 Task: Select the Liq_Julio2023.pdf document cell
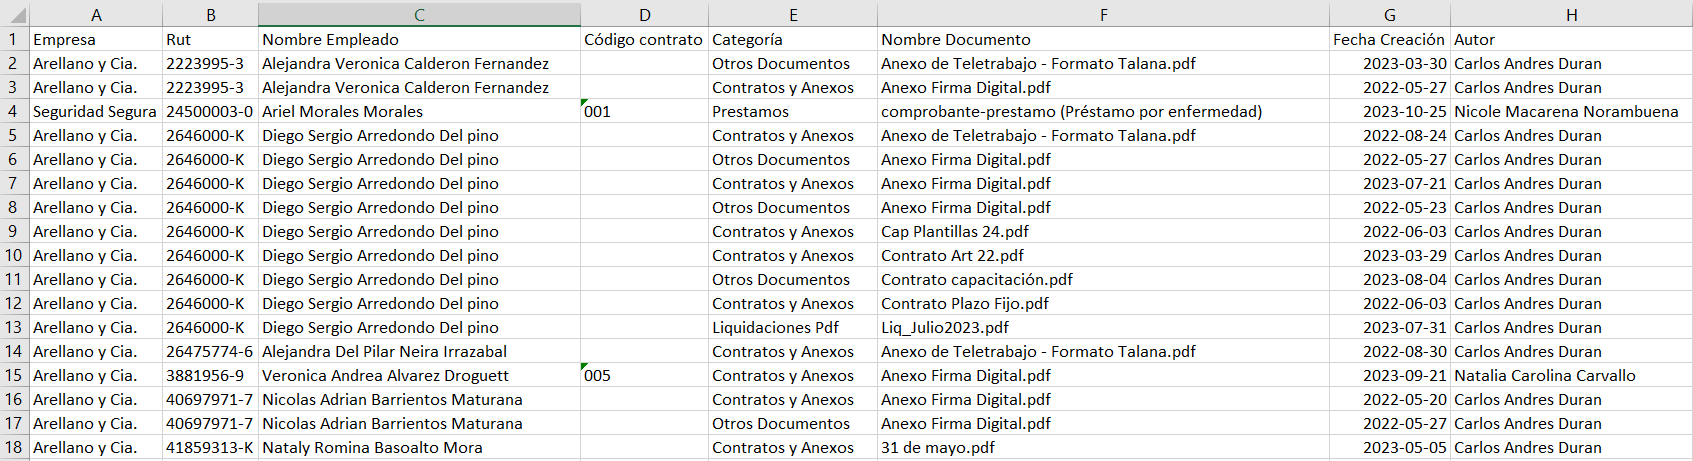[x=1103, y=327]
